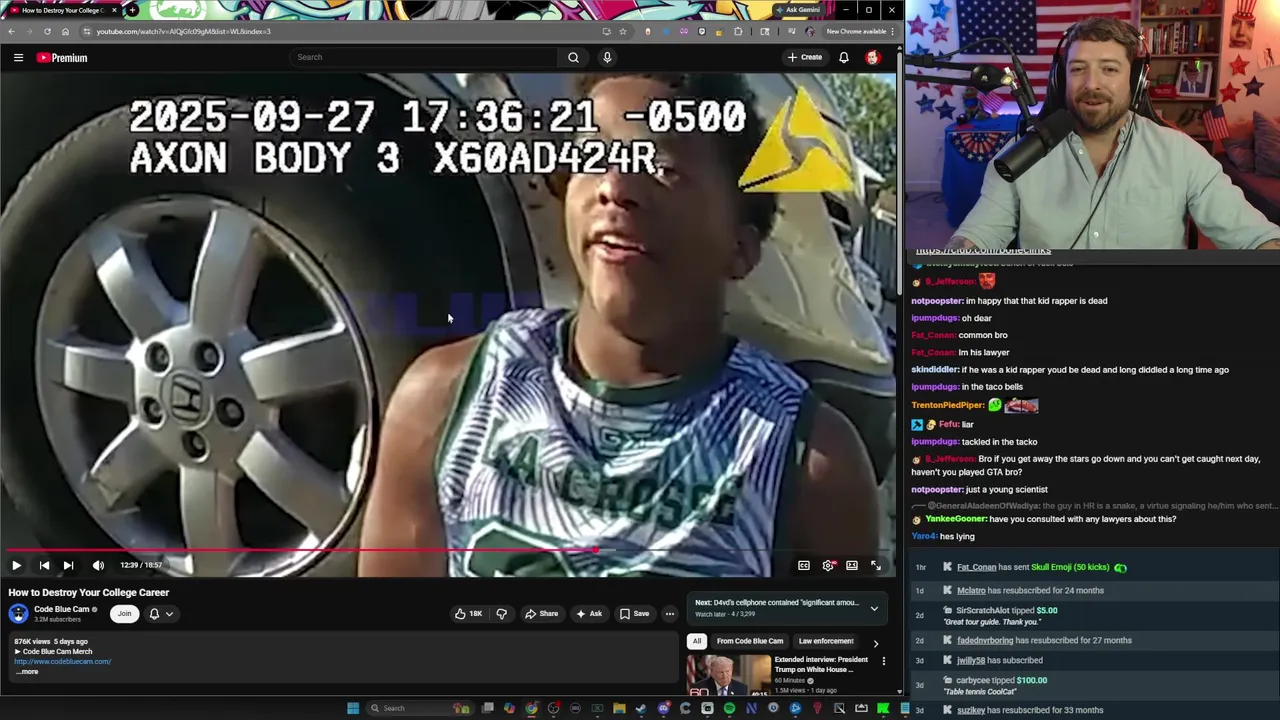Open YouTube notifications bell in header
This screenshot has width=1280, height=720.
tap(844, 58)
